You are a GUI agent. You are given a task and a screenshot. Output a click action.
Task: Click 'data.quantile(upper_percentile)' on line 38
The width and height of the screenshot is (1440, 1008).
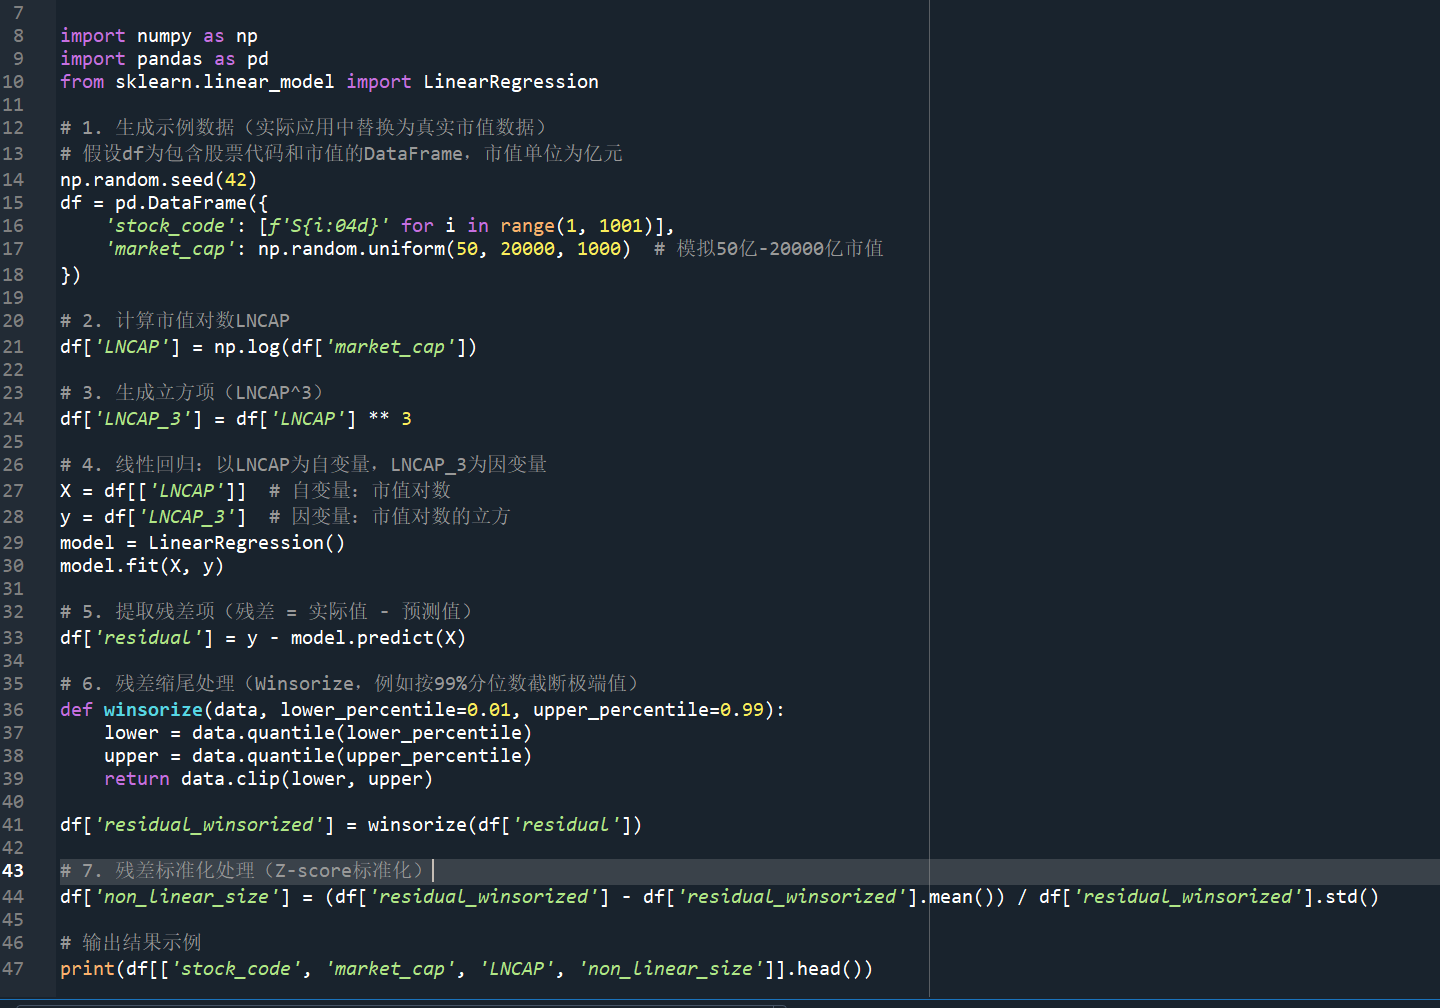pos(362,756)
